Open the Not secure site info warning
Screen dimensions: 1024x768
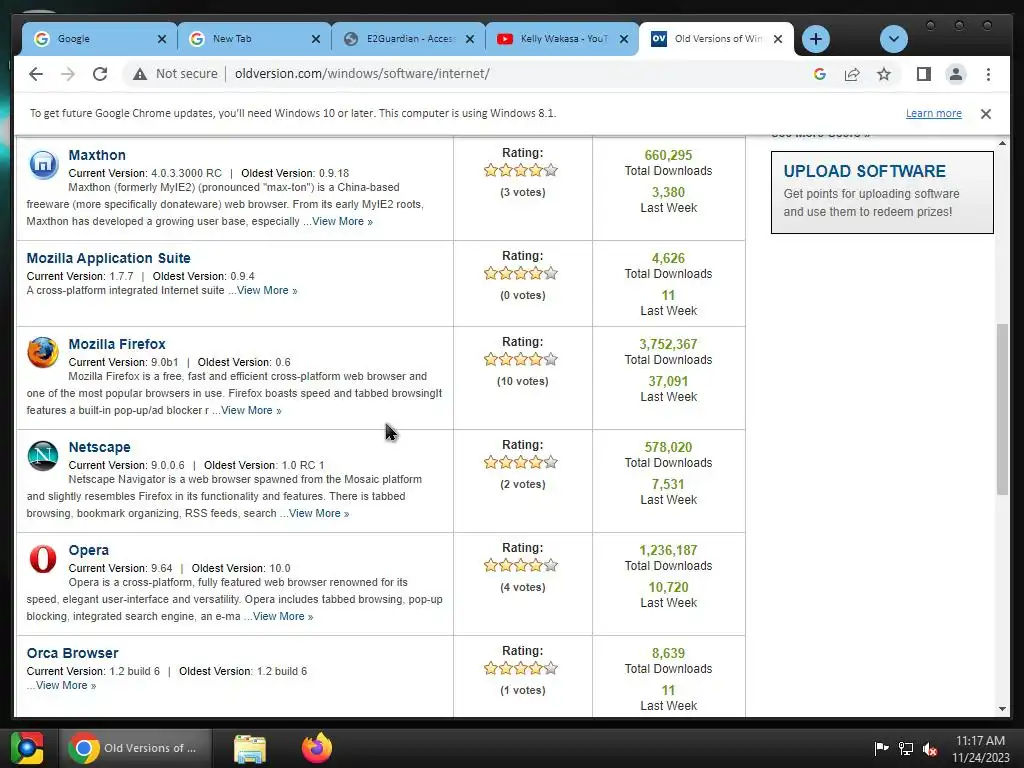pyautogui.click(x=175, y=74)
